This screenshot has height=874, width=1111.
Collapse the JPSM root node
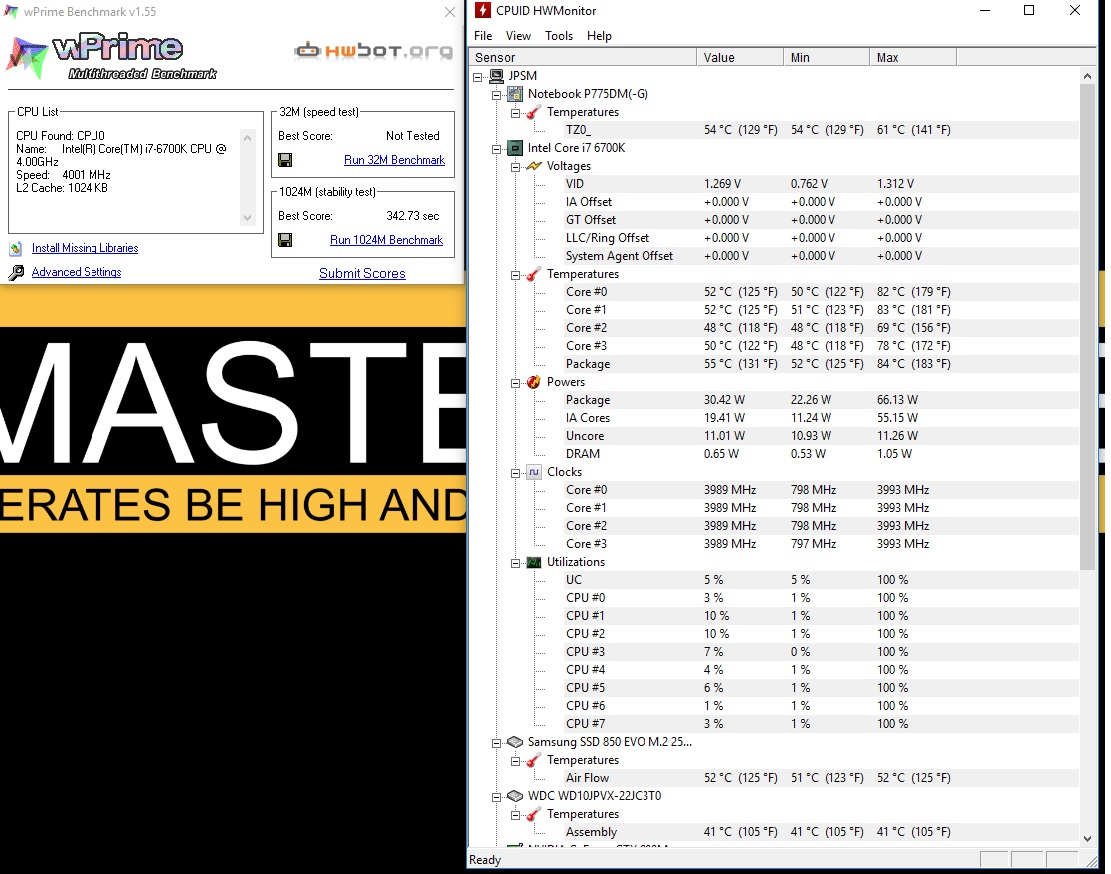pos(478,76)
